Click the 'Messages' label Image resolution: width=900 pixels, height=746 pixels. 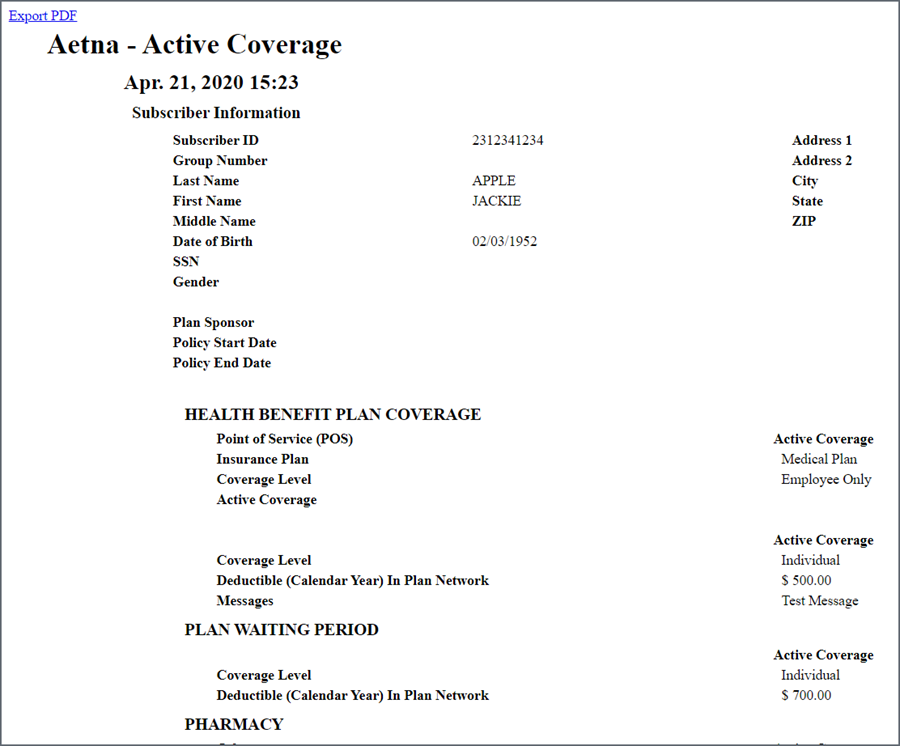click(245, 601)
